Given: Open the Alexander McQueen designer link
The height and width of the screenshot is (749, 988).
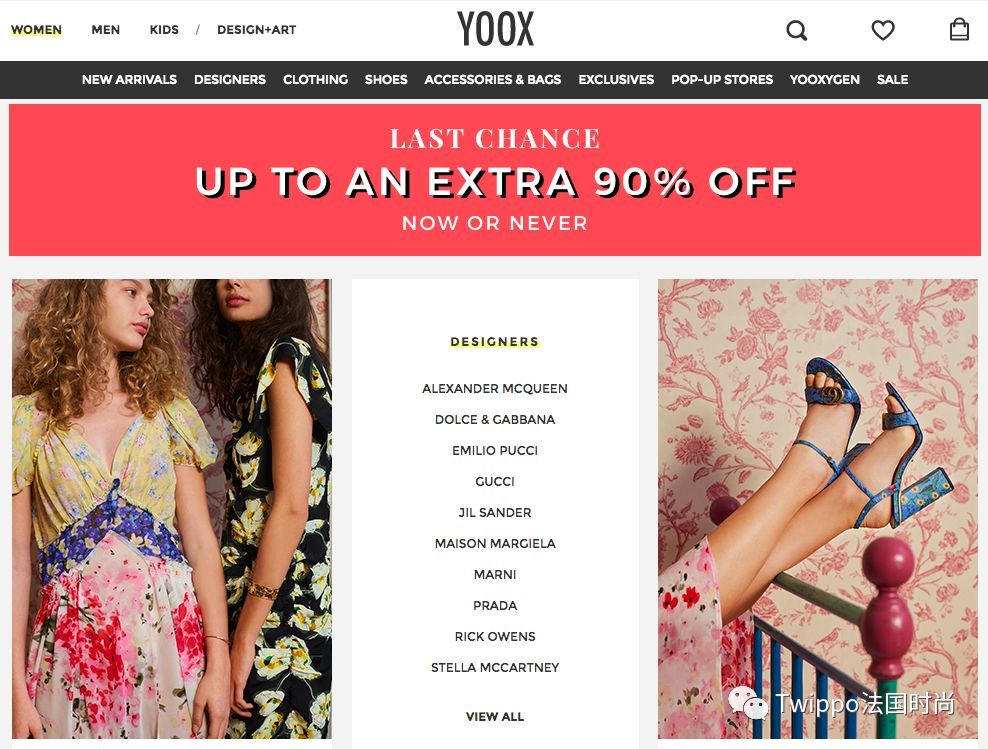Looking at the screenshot, I should [x=495, y=389].
